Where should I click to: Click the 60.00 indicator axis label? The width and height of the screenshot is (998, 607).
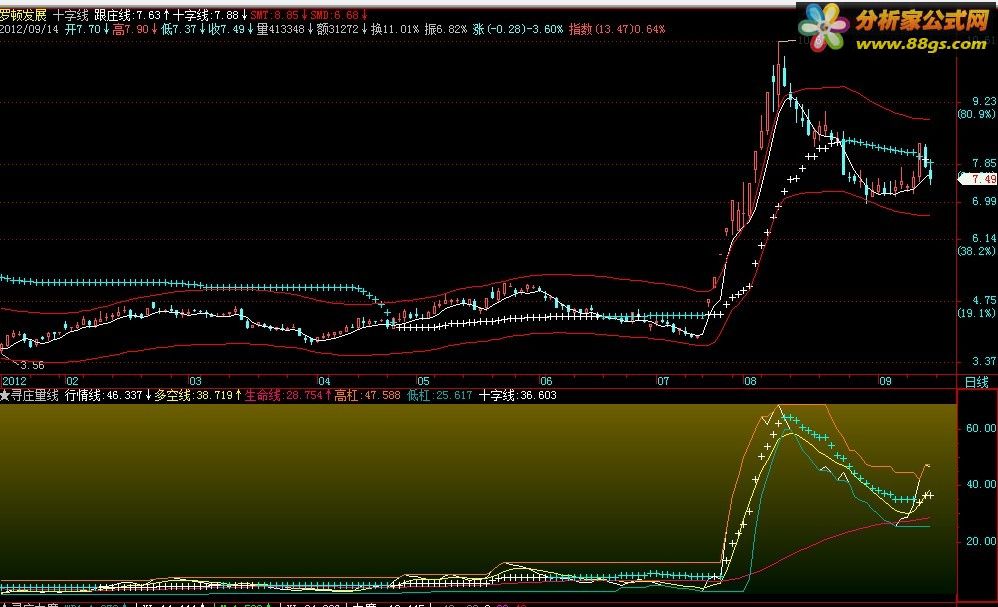pos(981,428)
